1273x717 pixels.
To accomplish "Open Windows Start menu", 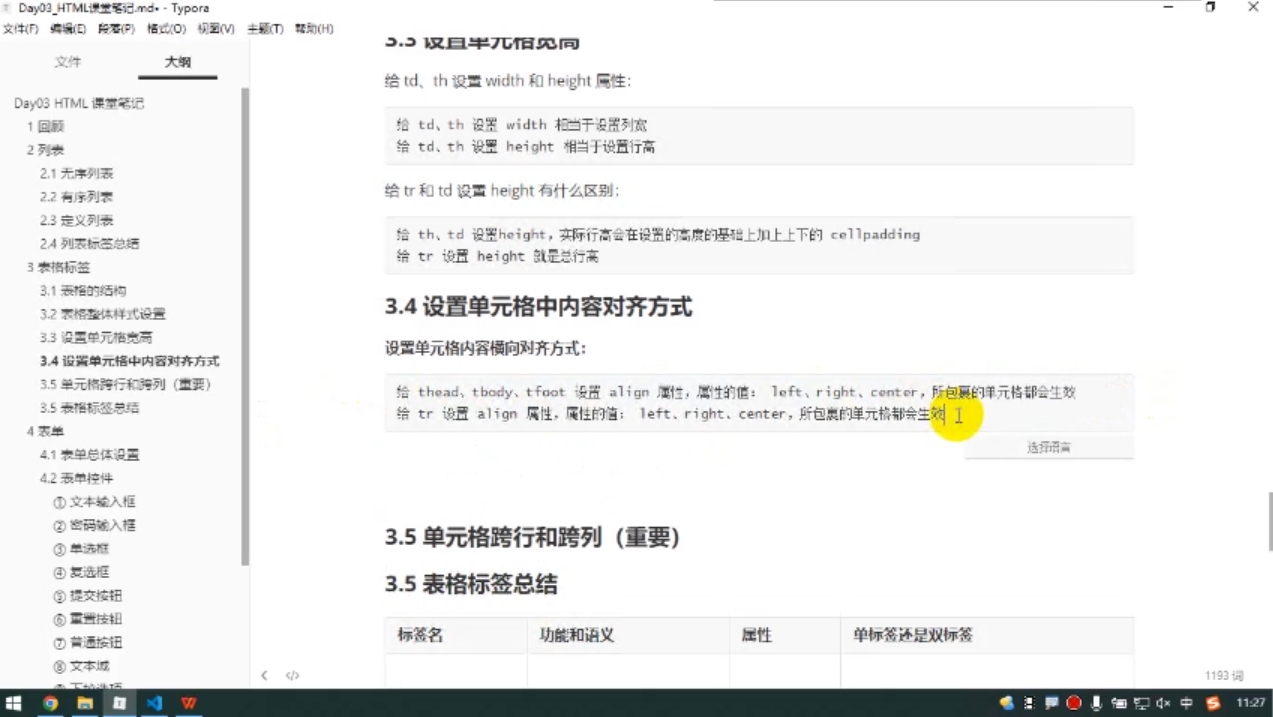I will [15, 704].
